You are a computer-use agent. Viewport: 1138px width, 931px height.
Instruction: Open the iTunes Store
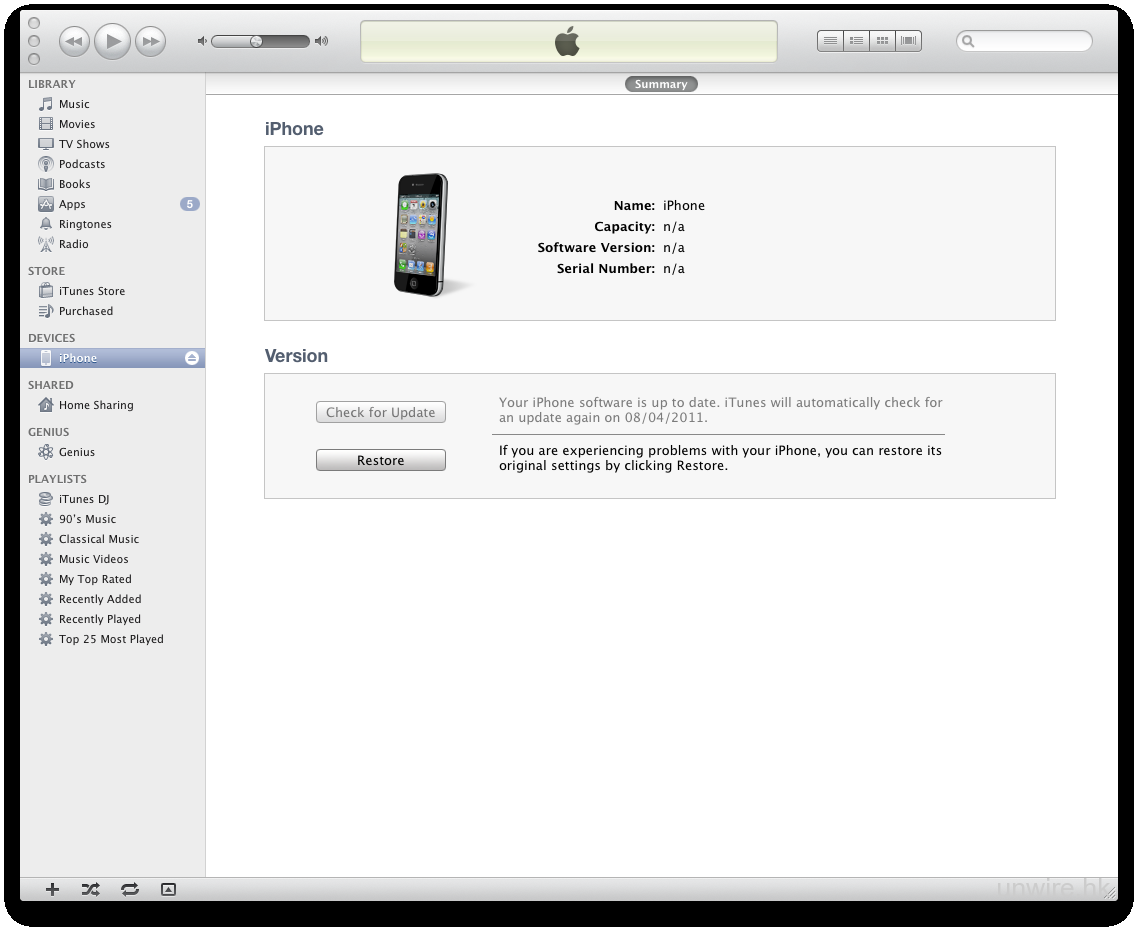click(x=91, y=291)
